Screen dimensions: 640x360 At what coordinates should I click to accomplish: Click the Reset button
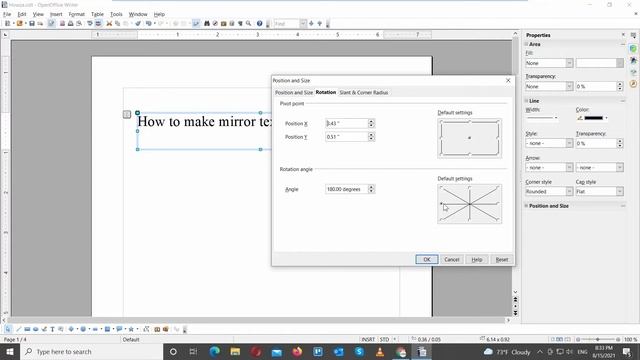point(502,260)
